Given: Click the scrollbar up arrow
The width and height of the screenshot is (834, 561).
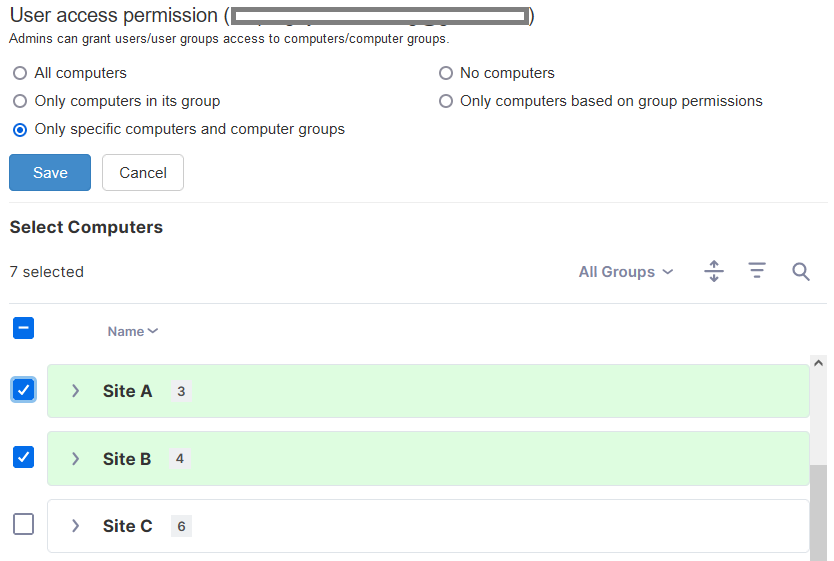Looking at the screenshot, I should pos(818,364).
